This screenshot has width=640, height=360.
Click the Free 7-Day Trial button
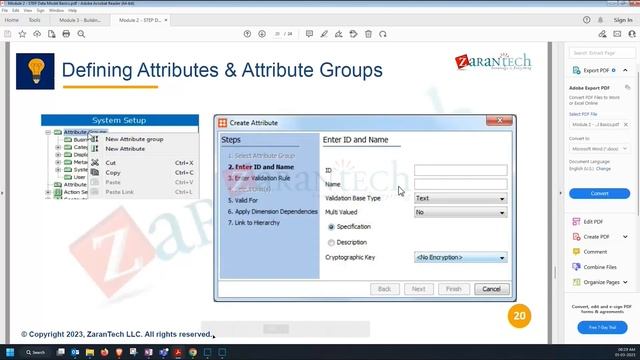point(602,327)
